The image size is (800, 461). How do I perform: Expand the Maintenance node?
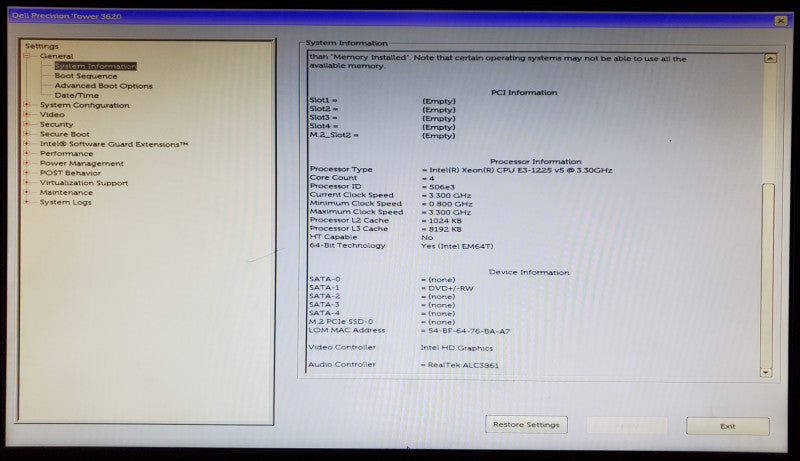[27, 192]
